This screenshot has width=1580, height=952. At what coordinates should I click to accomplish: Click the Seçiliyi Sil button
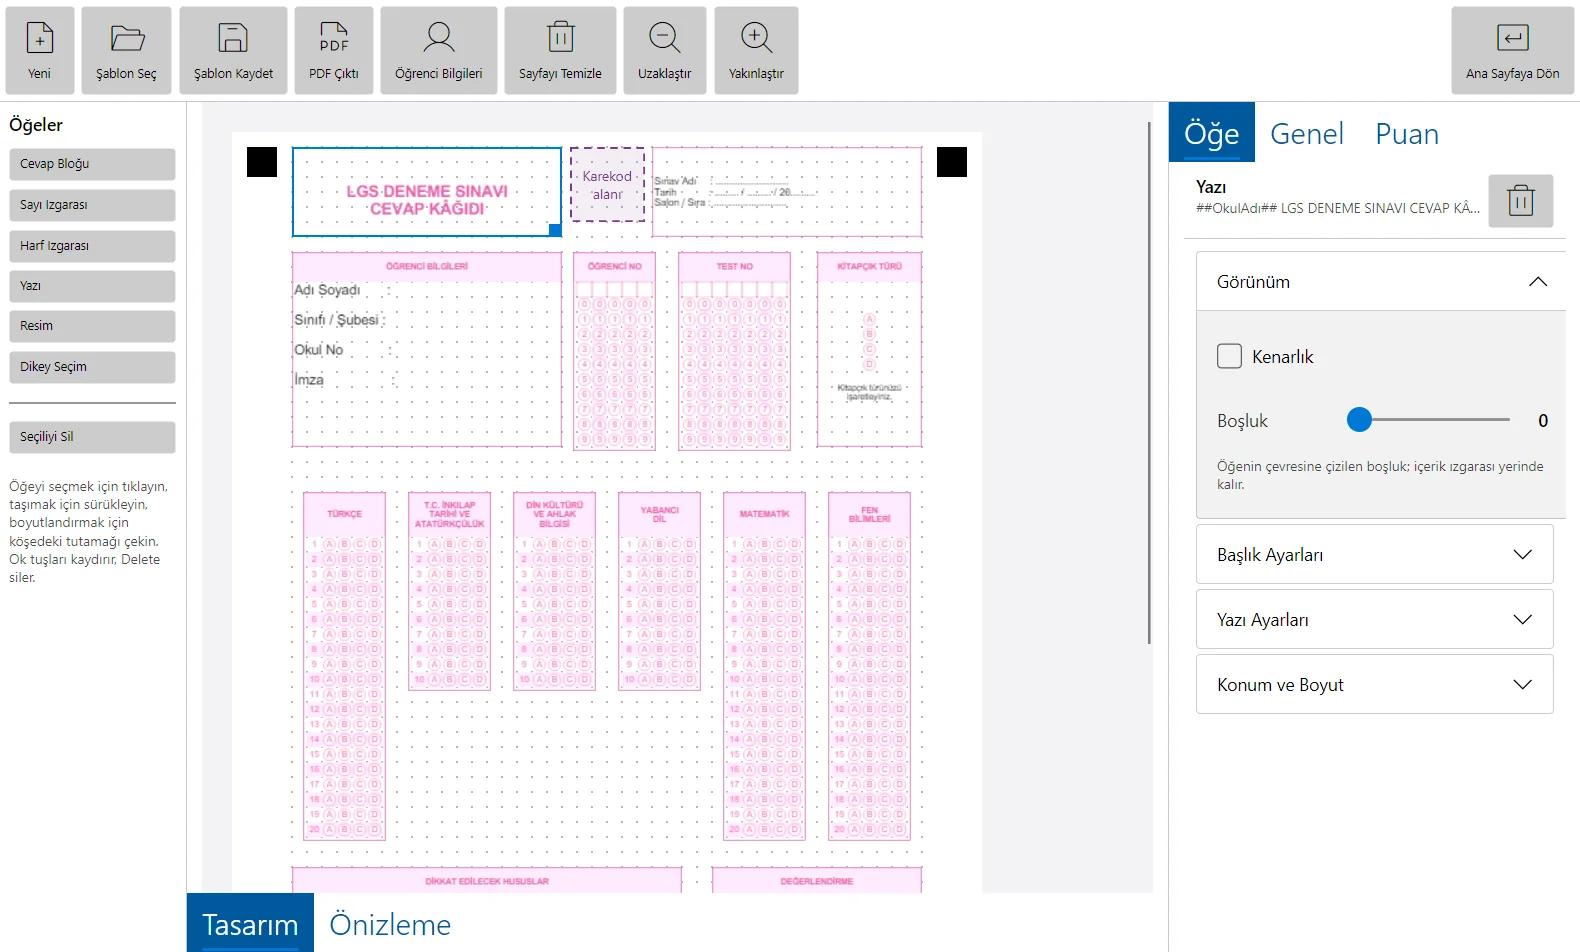pyautogui.click(x=92, y=437)
